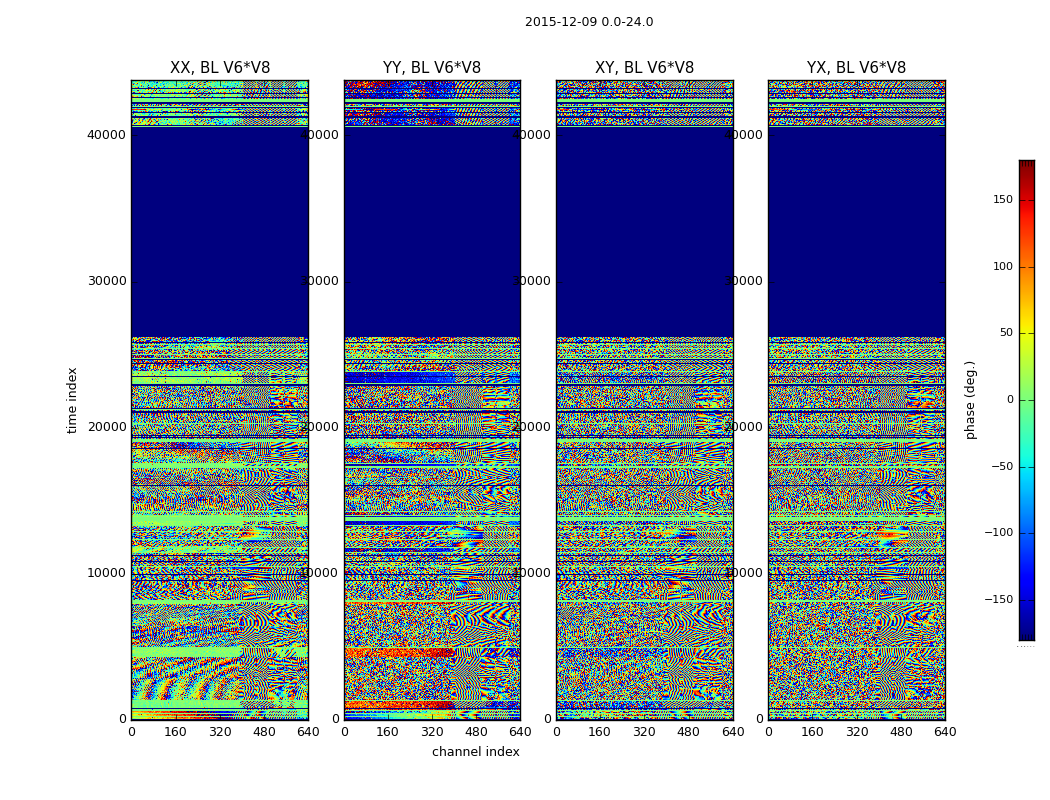The height and width of the screenshot is (800, 1050).
Task: Click the solid dark blue block in the YX panel
Action: [856, 230]
